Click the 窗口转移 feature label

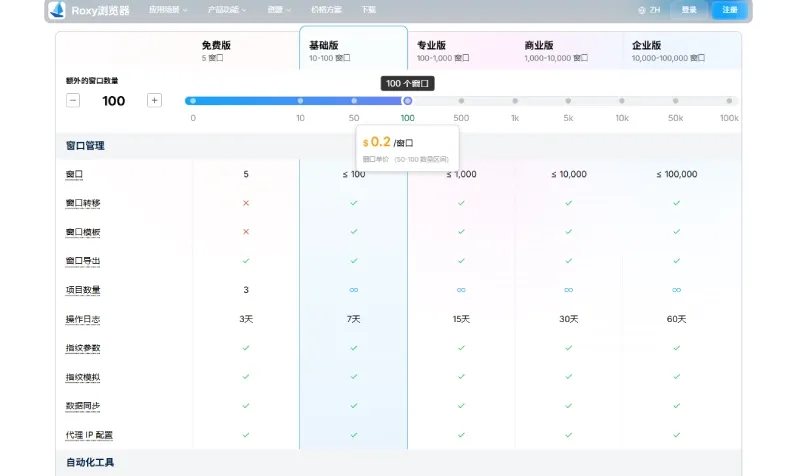click(x=83, y=203)
